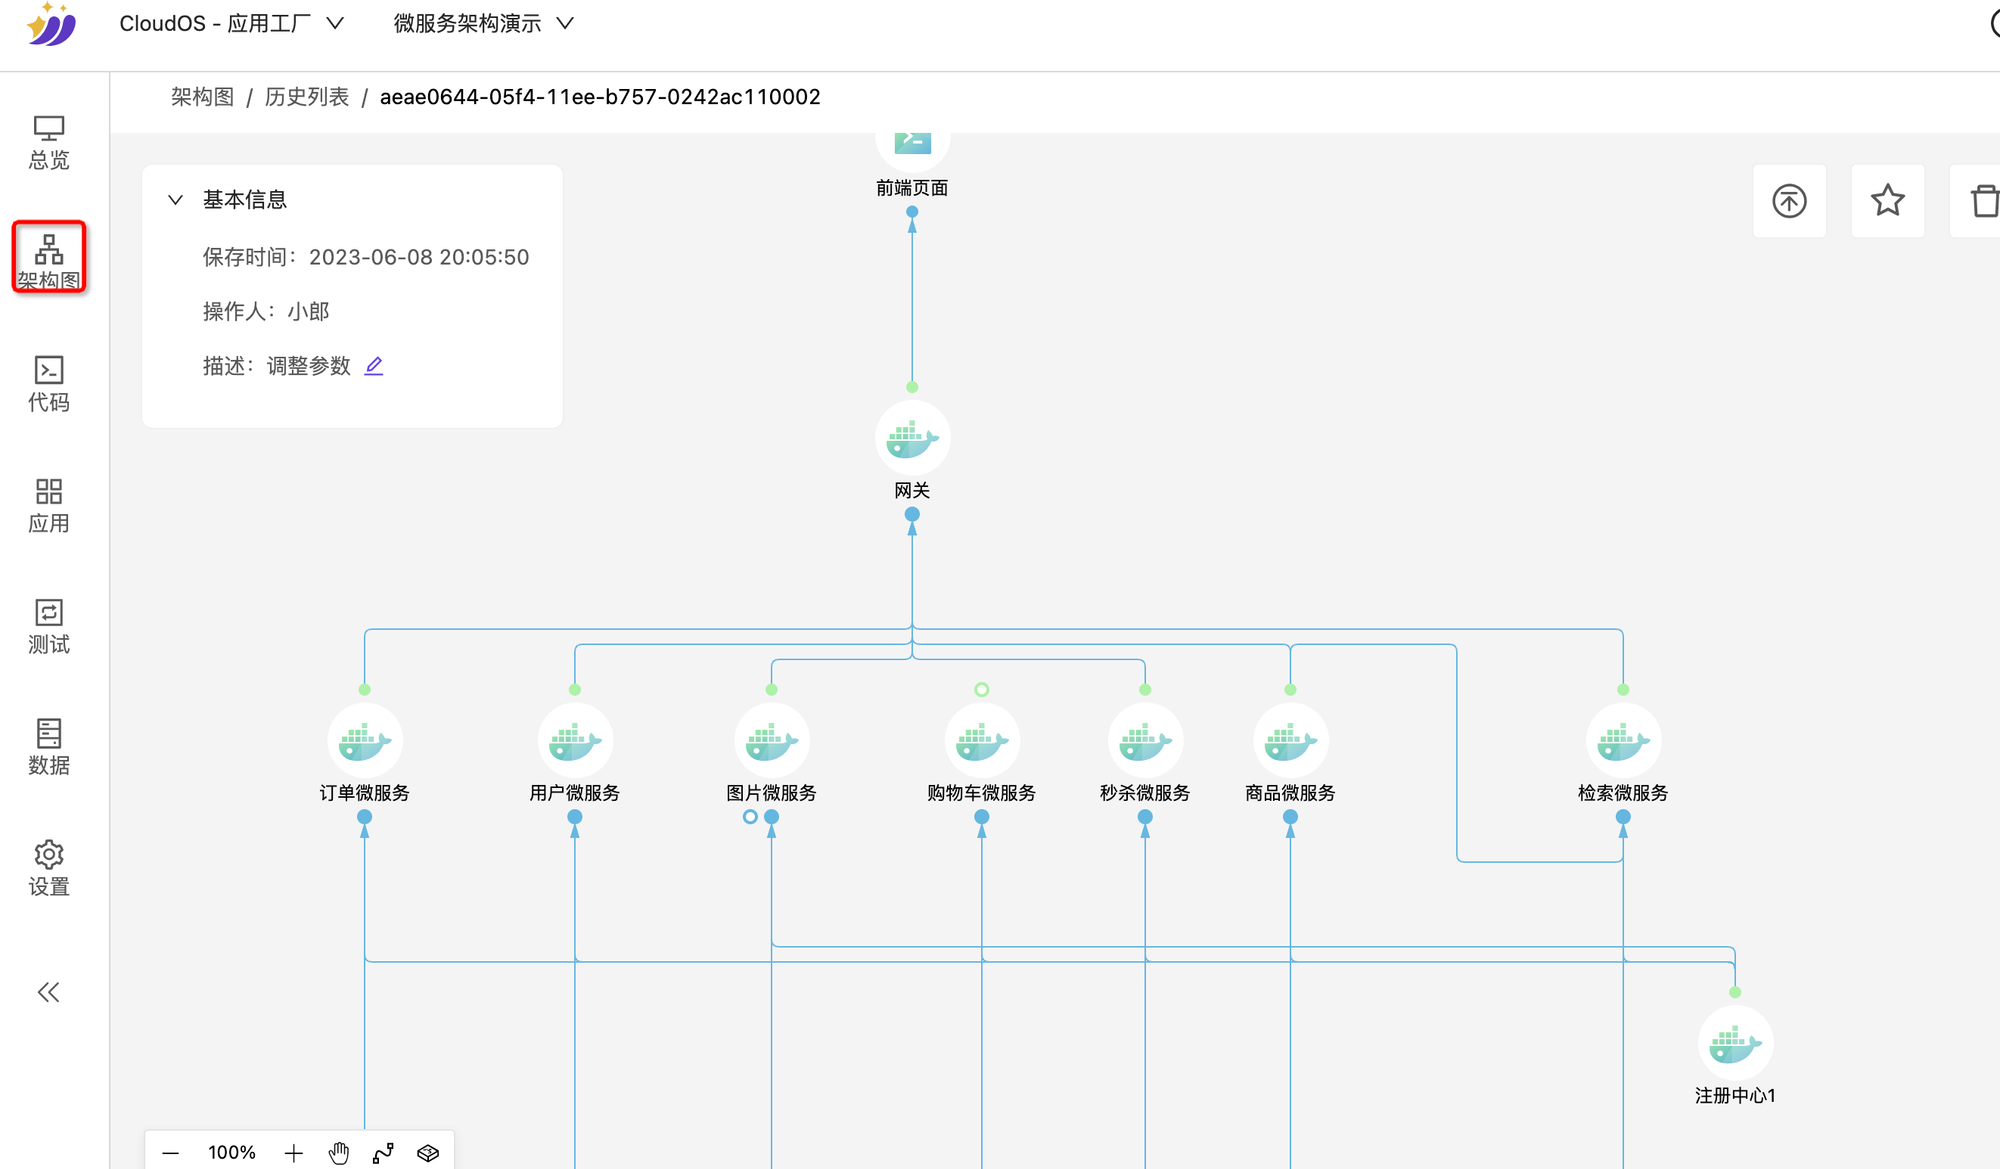Image resolution: width=2000 pixels, height=1169 pixels.
Task: Star this architecture version
Action: [x=1887, y=201]
